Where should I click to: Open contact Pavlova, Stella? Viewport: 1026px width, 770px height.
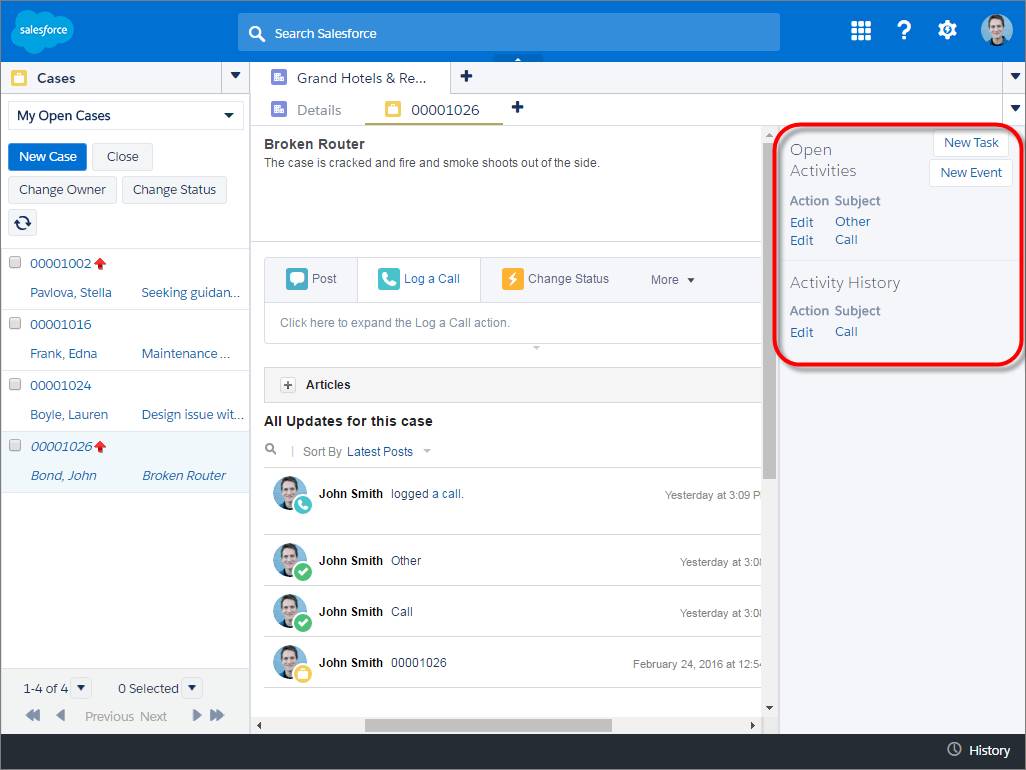tap(71, 293)
